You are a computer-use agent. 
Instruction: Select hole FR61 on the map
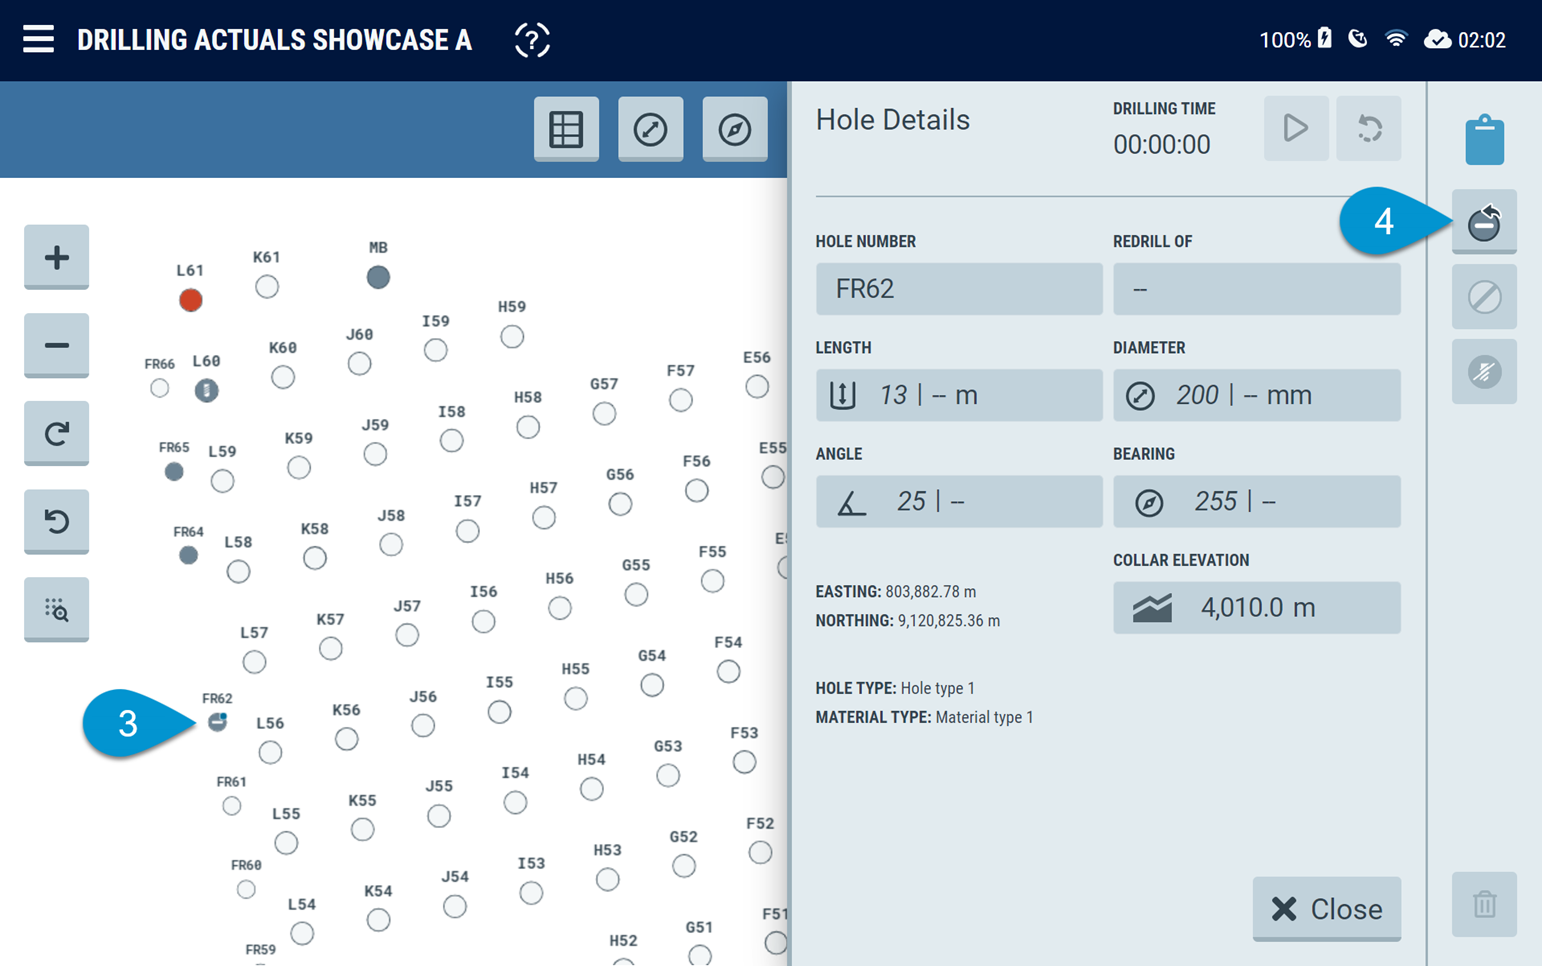pos(231,805)
